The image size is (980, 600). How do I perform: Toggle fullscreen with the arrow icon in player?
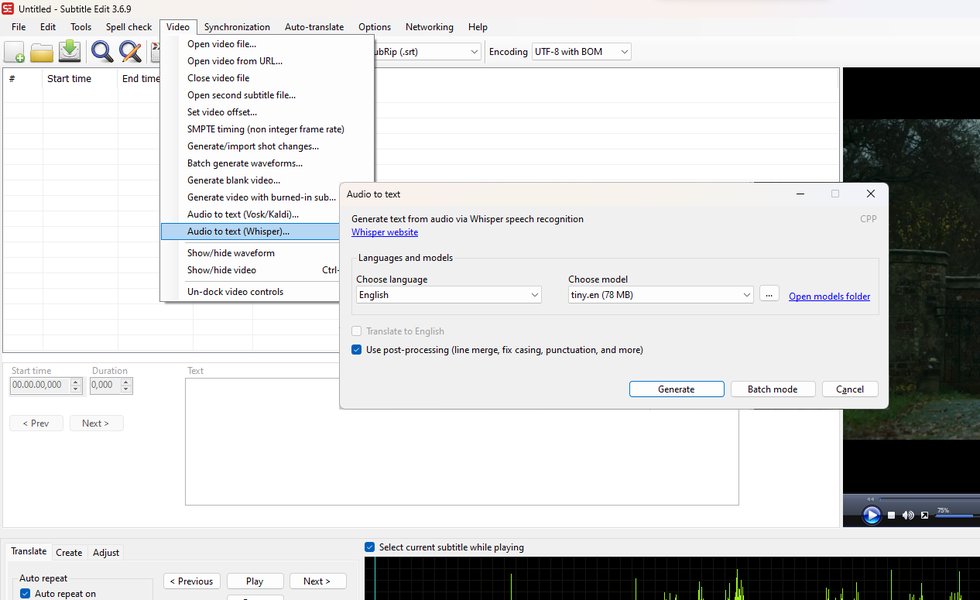click(x=924, y=515)
